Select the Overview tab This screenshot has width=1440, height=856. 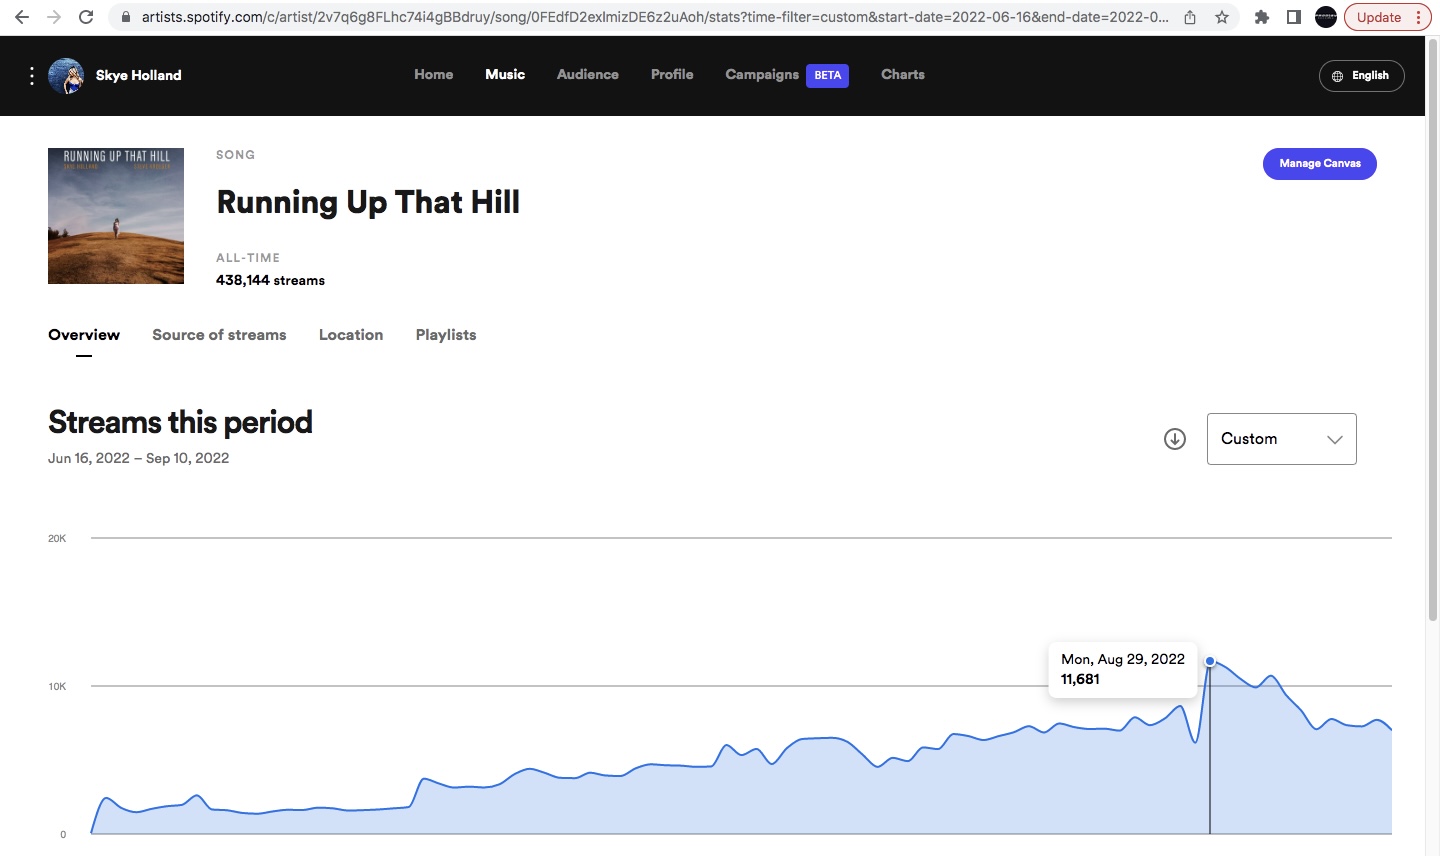pos(84,335)
